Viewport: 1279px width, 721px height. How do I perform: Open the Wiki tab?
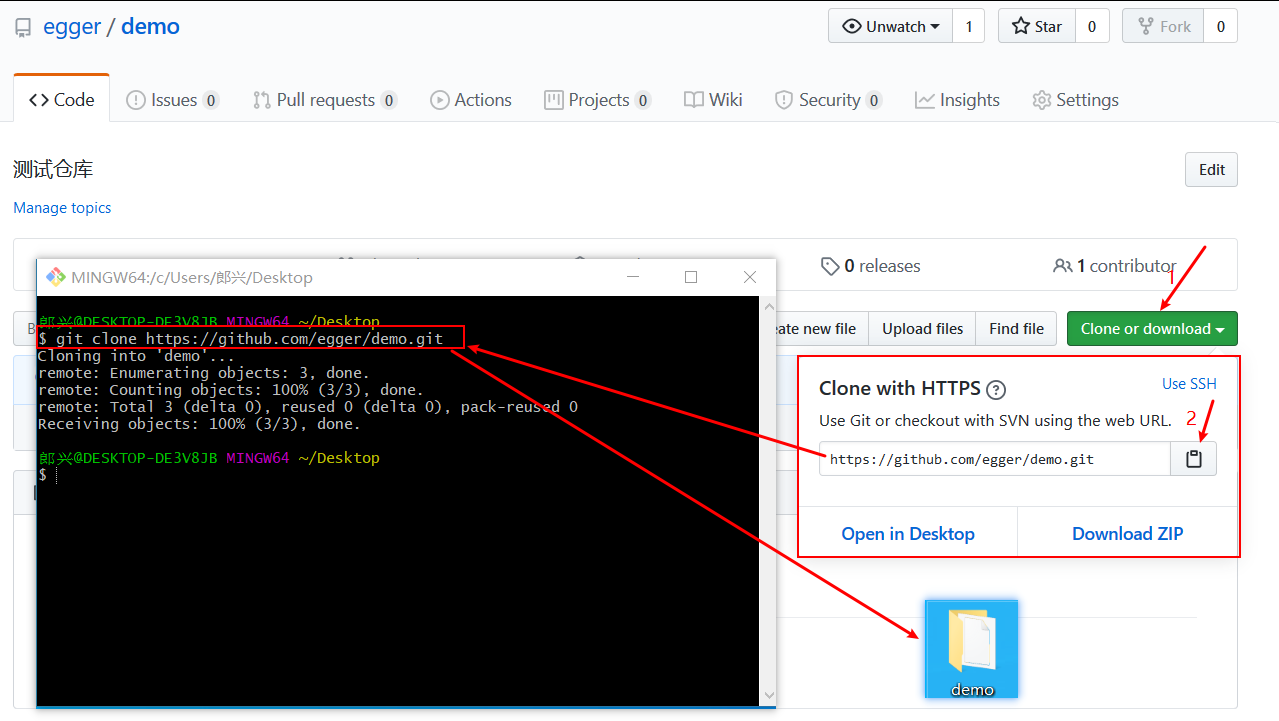tap(713, 100)
